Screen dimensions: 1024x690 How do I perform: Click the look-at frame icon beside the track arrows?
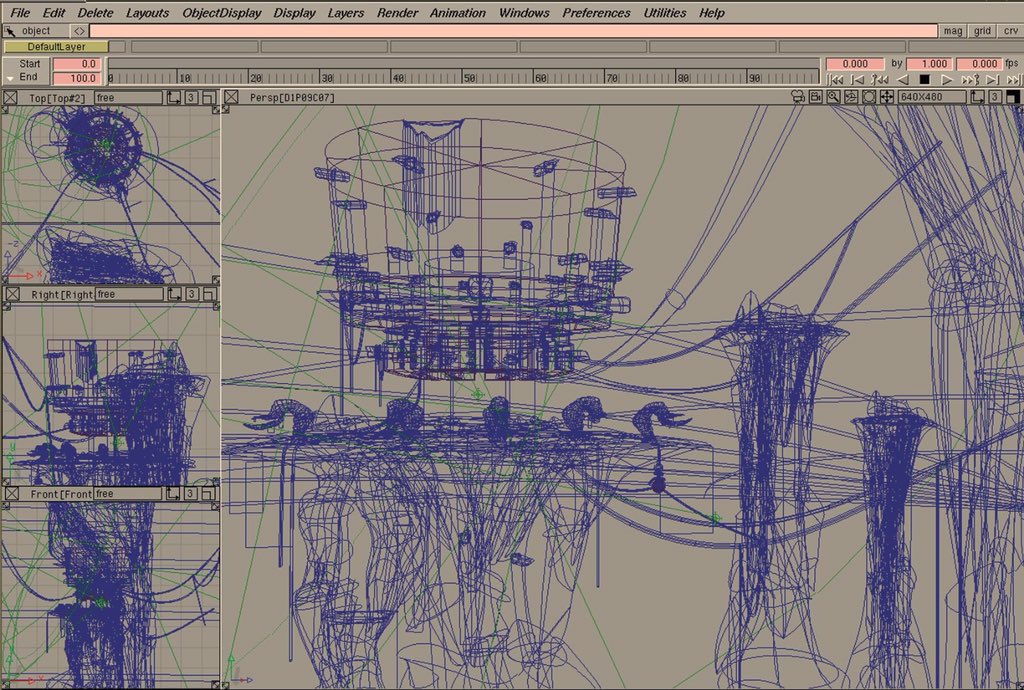click(x=869, y=97)
